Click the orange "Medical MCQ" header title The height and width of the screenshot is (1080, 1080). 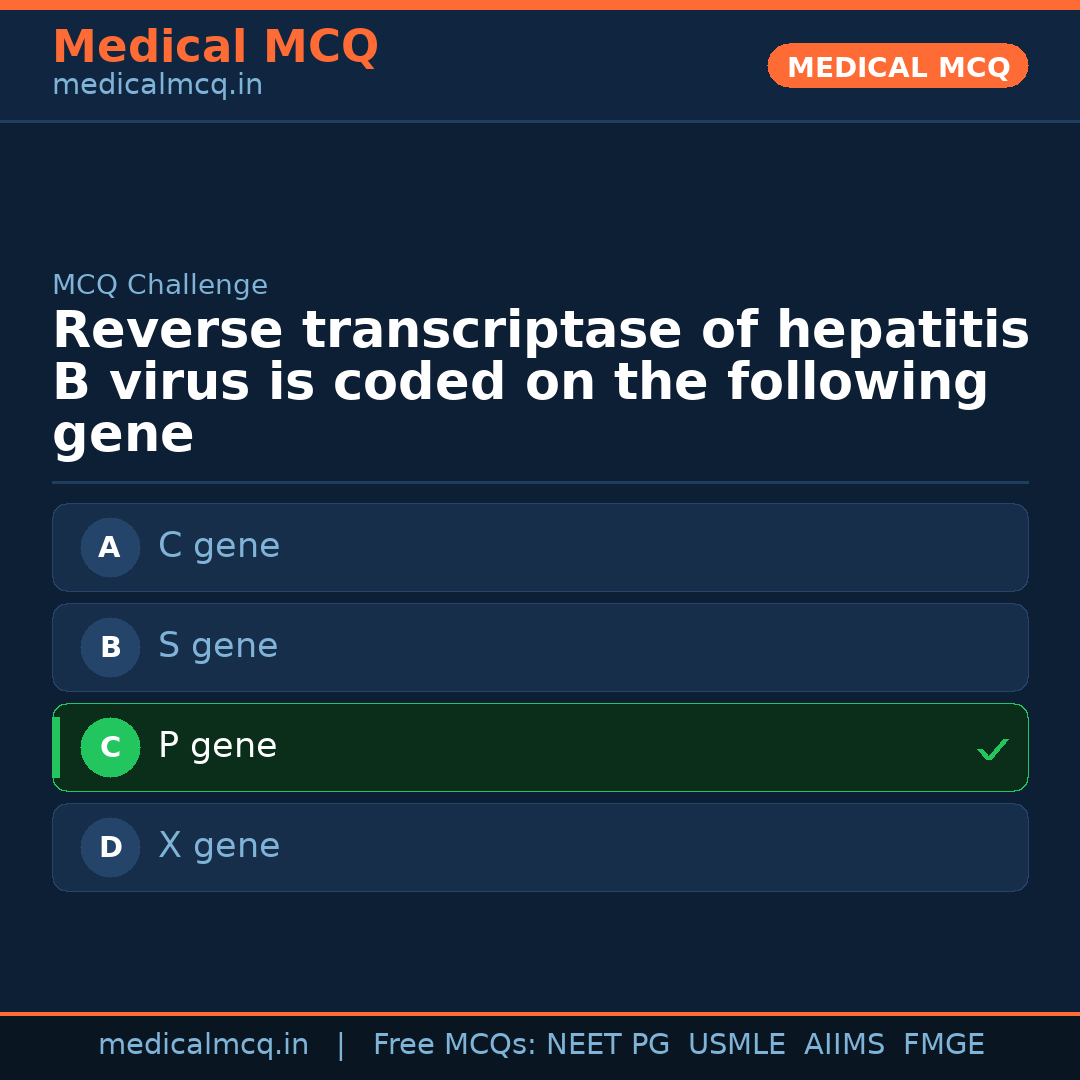pos(215,47)
